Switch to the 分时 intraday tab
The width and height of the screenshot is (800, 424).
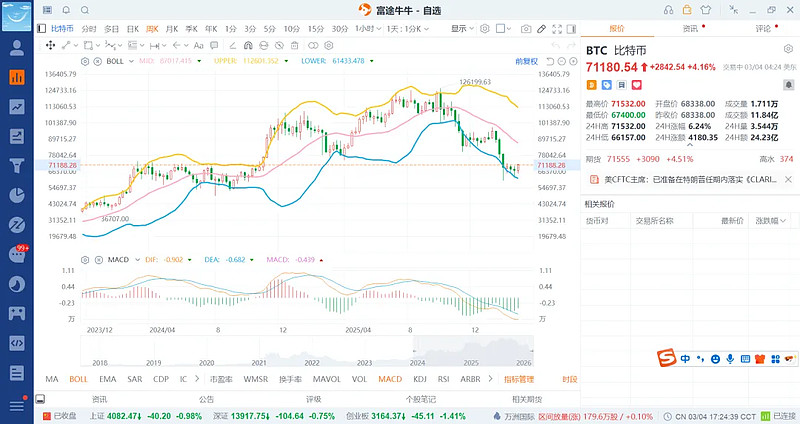(89, 29)
